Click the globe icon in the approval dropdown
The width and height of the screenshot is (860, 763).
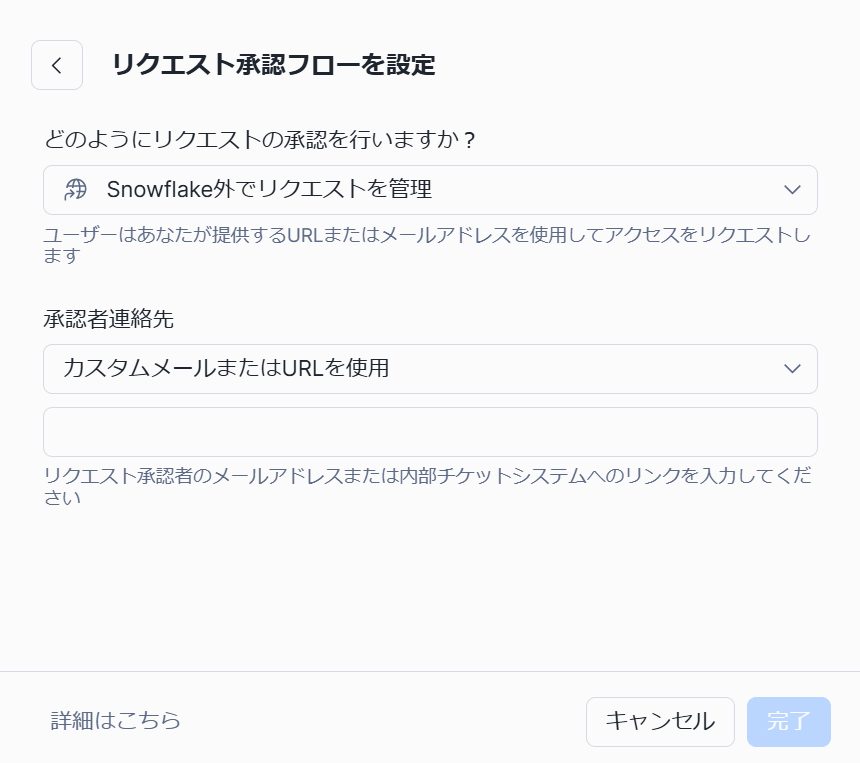click(x=76, y=190)
